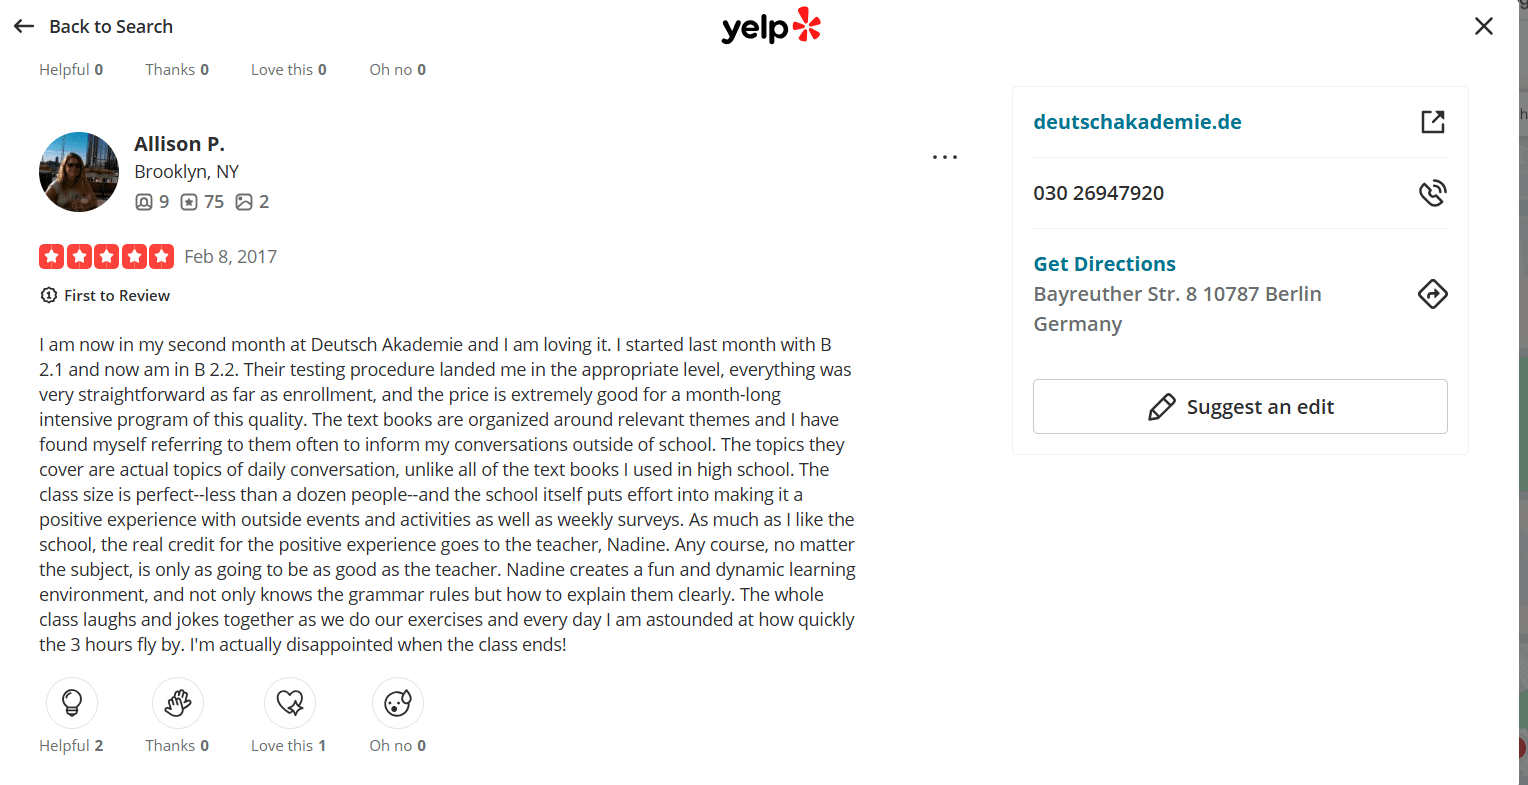This screenshot has width=1528, height=785.
Task: Open the review's three-dot options menu
Action: [945, 157]
